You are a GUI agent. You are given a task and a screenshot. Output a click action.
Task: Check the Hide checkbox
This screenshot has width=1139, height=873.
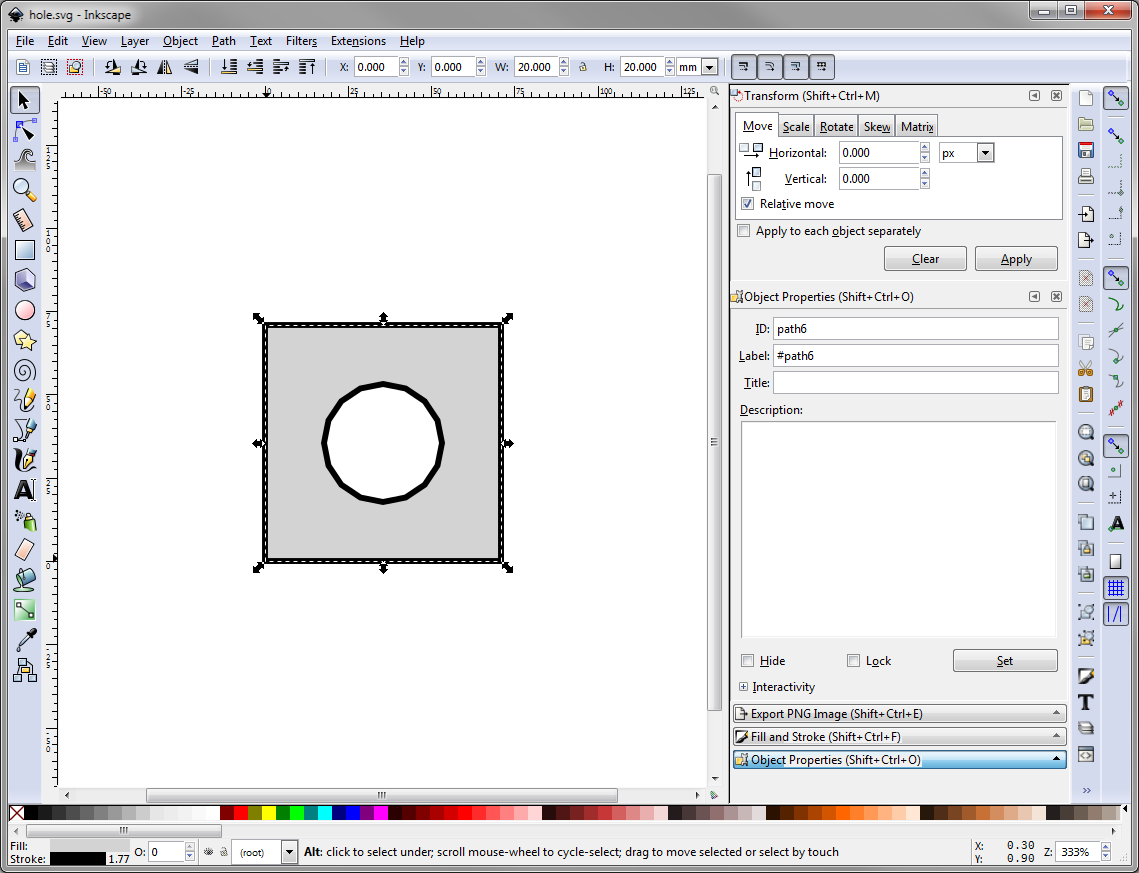(x=748, y=661)
